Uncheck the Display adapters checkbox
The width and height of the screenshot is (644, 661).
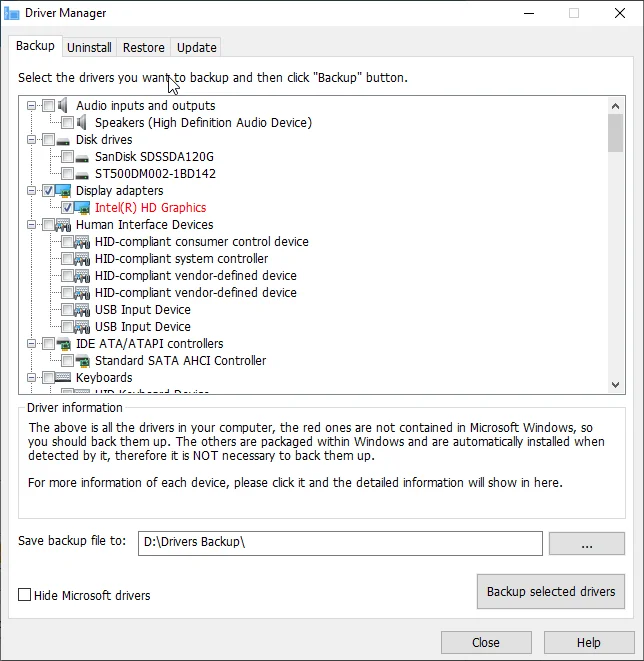coord(48,191)
